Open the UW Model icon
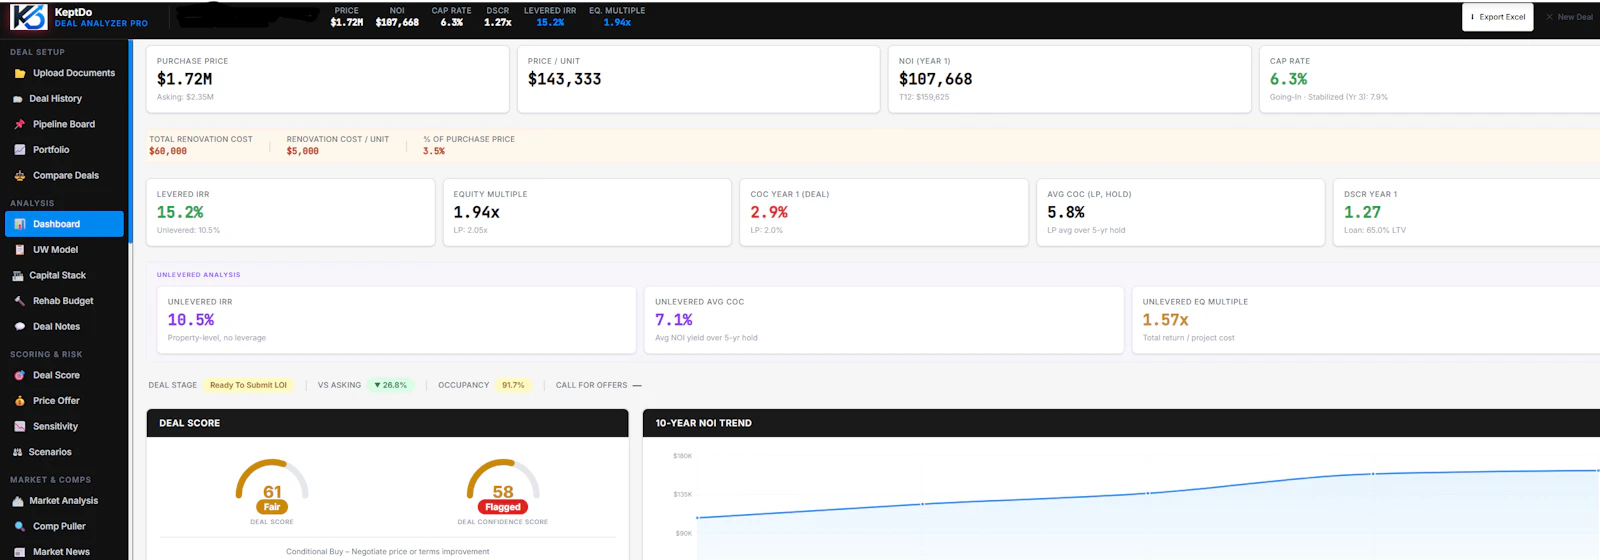1600x560 pixels. click(x=20, y=250)
